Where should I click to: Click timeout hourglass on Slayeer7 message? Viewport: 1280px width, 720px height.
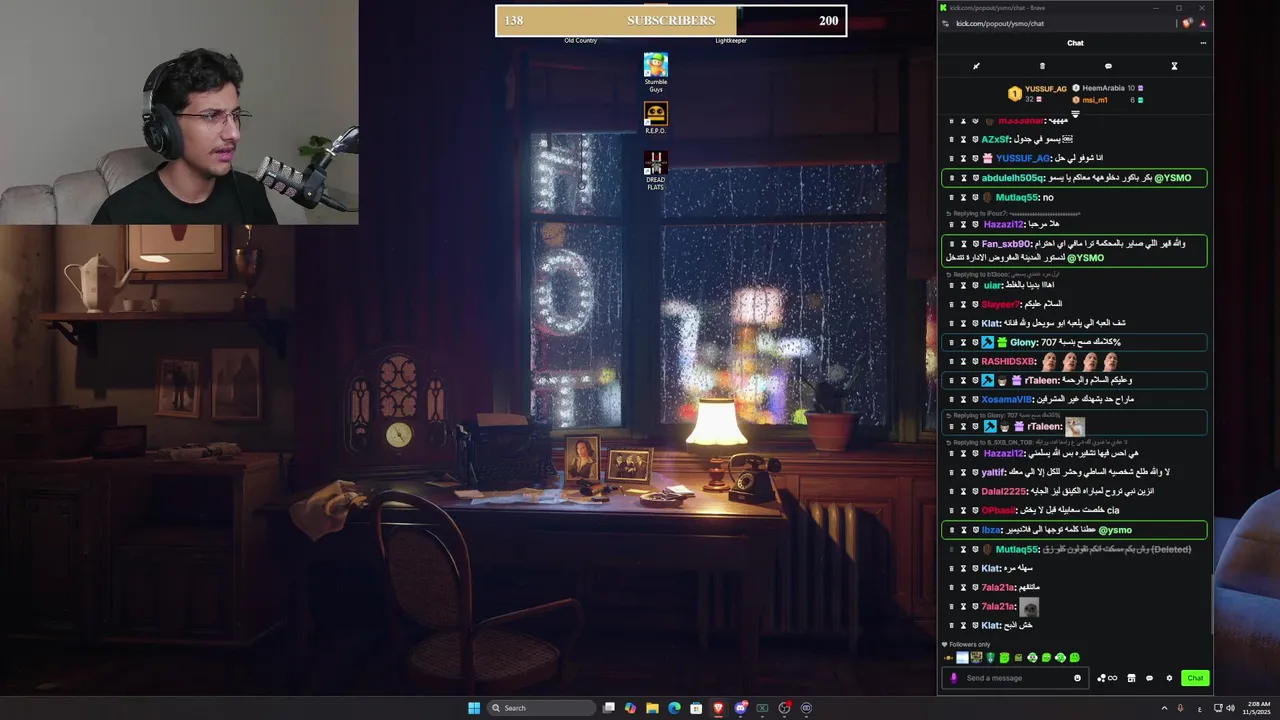[963, 304]
